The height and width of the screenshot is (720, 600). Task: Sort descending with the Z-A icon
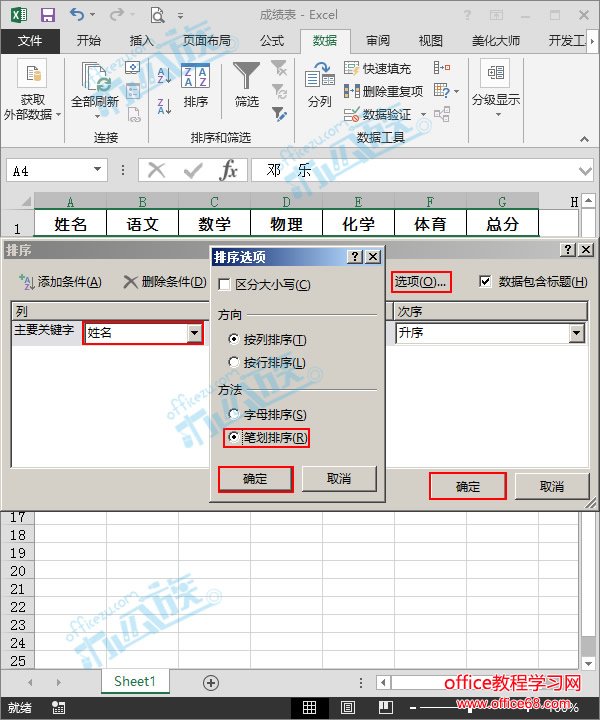coord(164,106)
